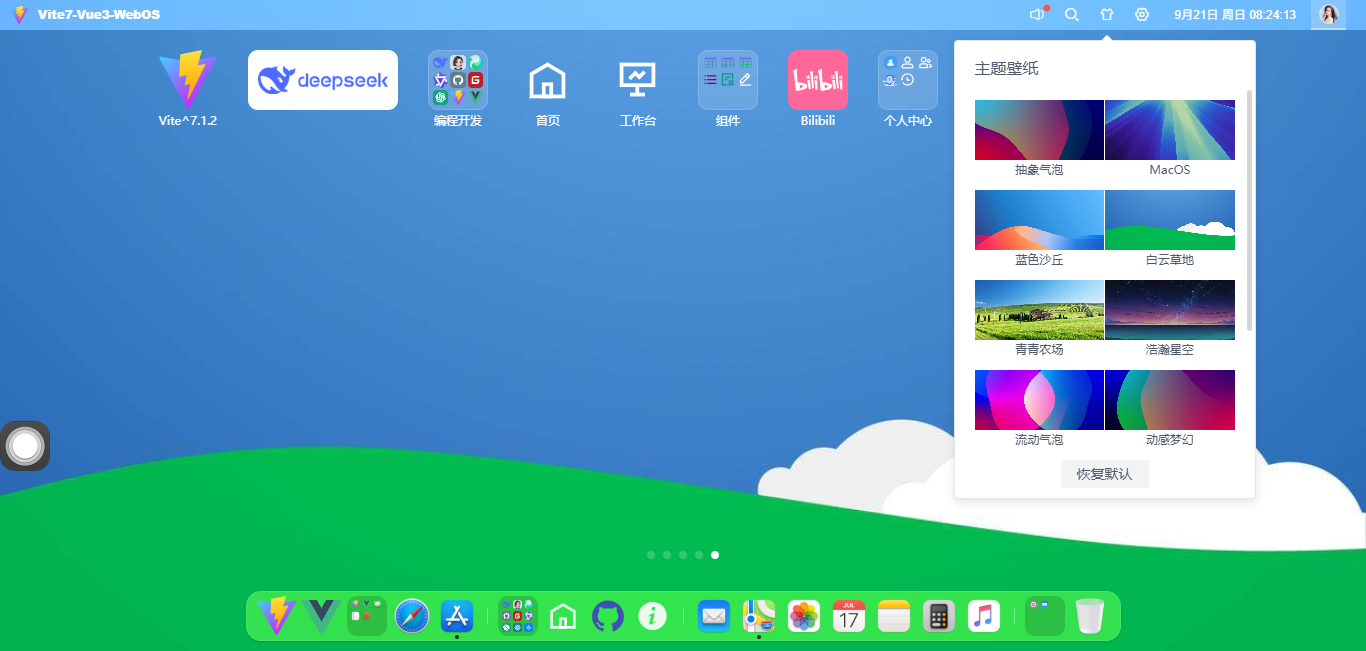
Task: Select the 浩瀚星空 starry sky wallpaper
Action: 1169,310
